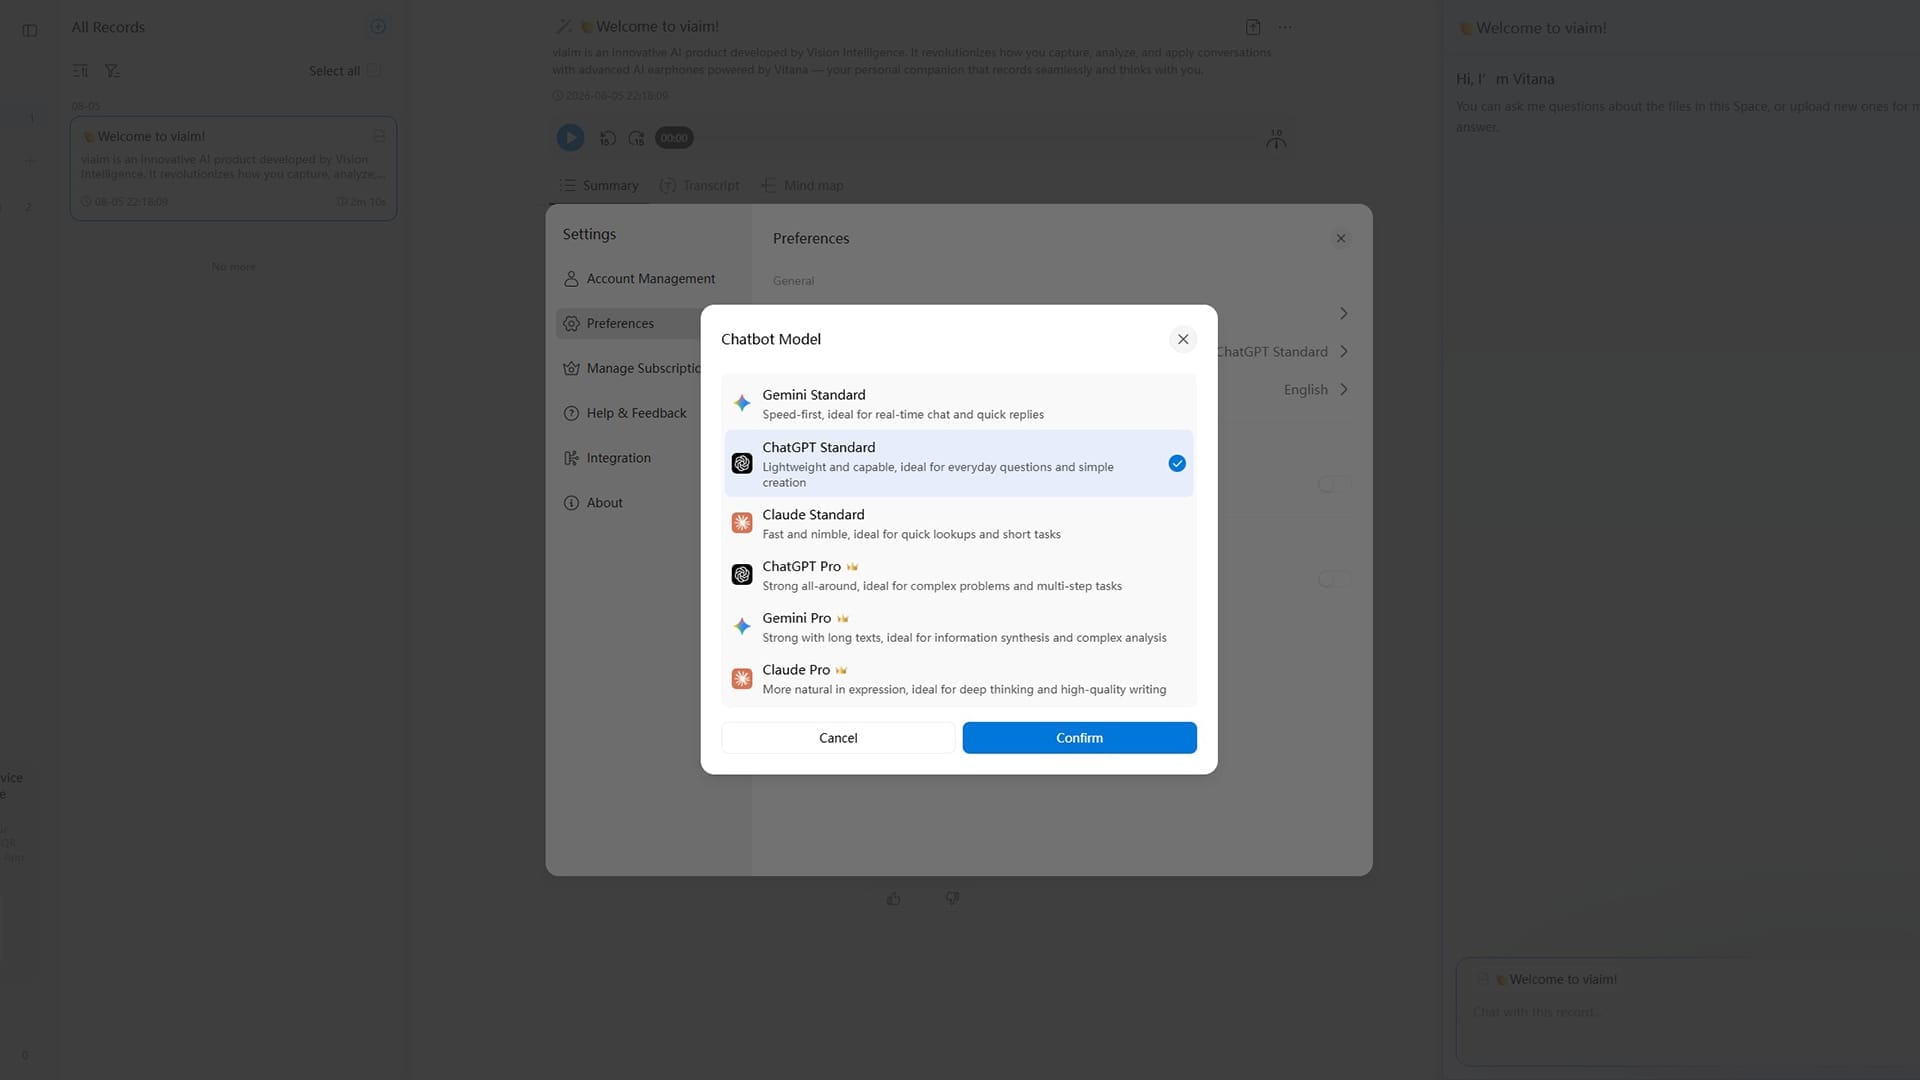Click the Claude Standard logo icon
Image resolution: width=1920 pixels, height=1080 pixels.
coord(742,523)
